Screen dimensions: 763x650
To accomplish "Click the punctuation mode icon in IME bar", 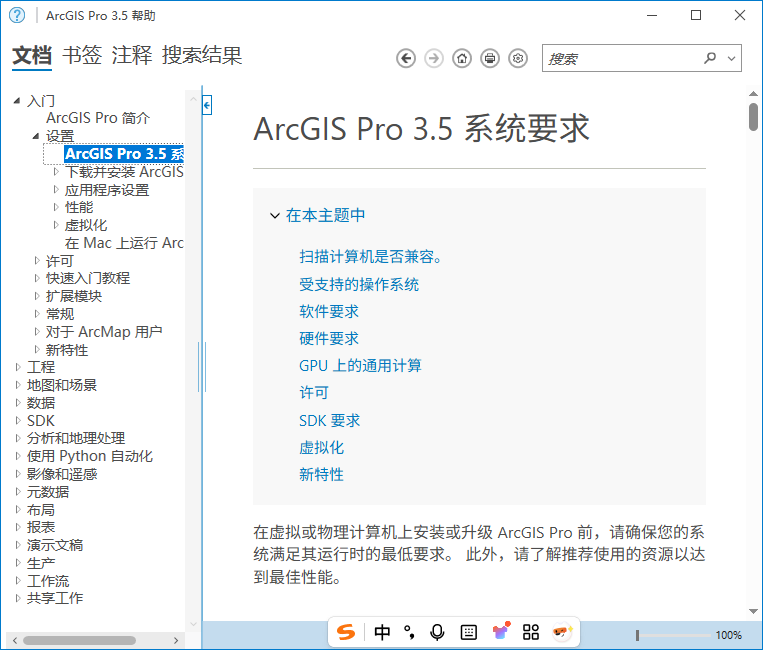I will pos(410,632).
